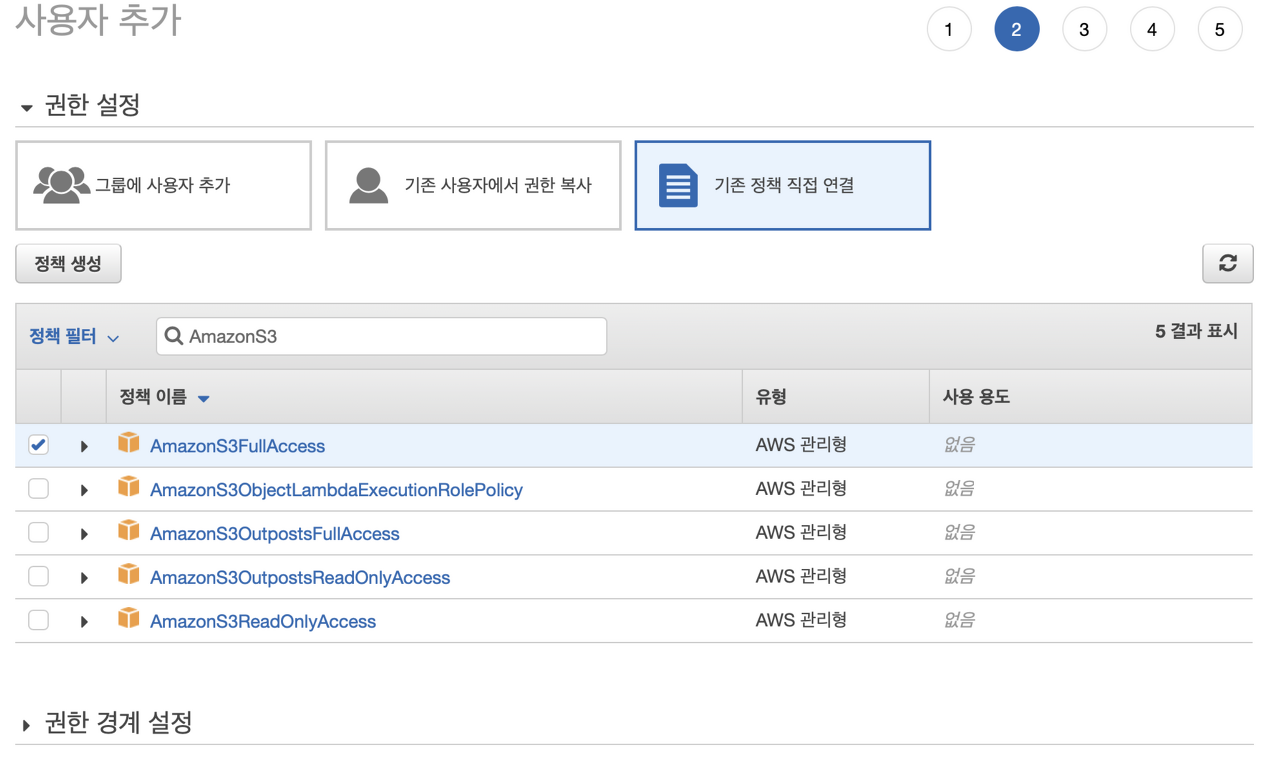The width and height of the screenshot is (1280, 758).
Task: Go to wizard step 1
Action: coord(949,29)
